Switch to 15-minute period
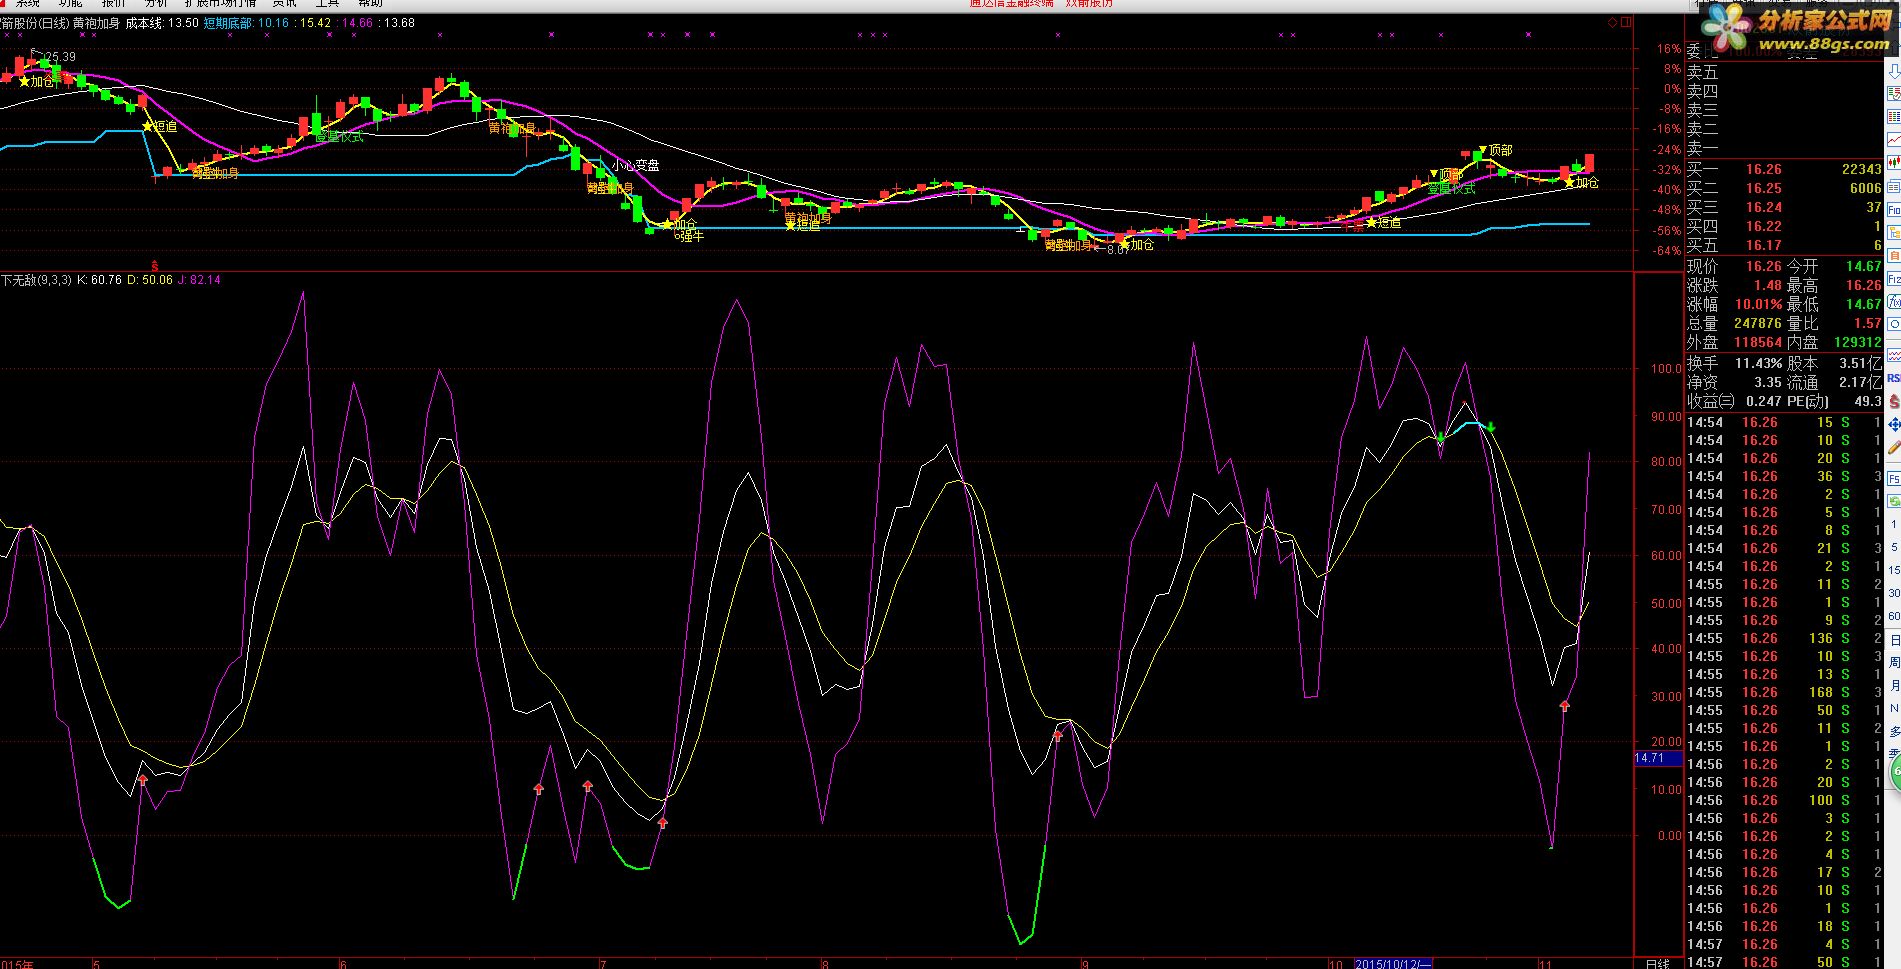The width and height of the screenshot is (1901, 969). click(x=1894, y=570)
